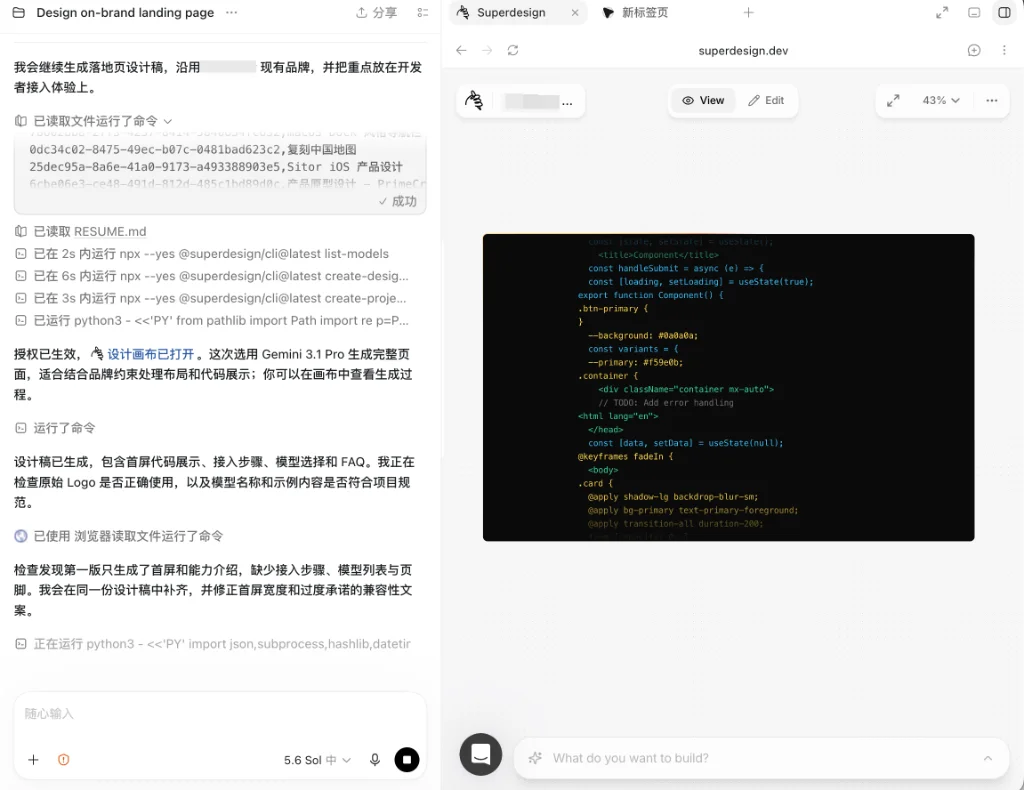The image size is (1024, 790).
Task: Open the task list icon beside 分享
Action: pos(423,12)
